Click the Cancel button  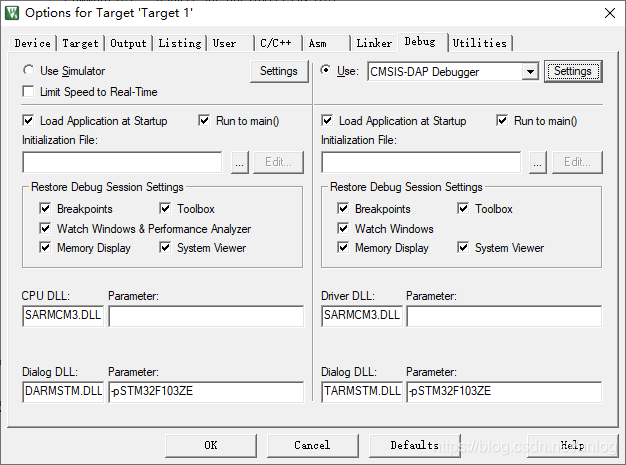point(313,445)
